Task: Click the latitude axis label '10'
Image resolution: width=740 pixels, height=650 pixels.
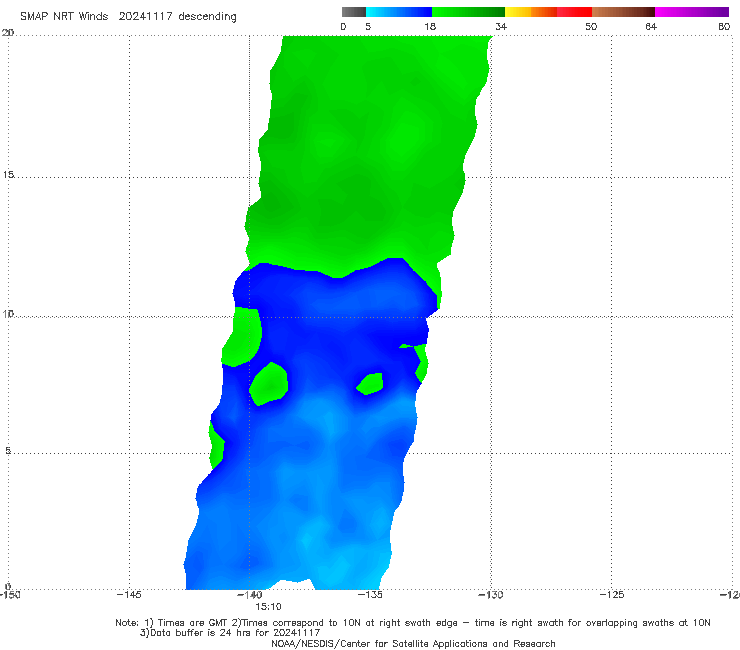Action: coord(8,313)
